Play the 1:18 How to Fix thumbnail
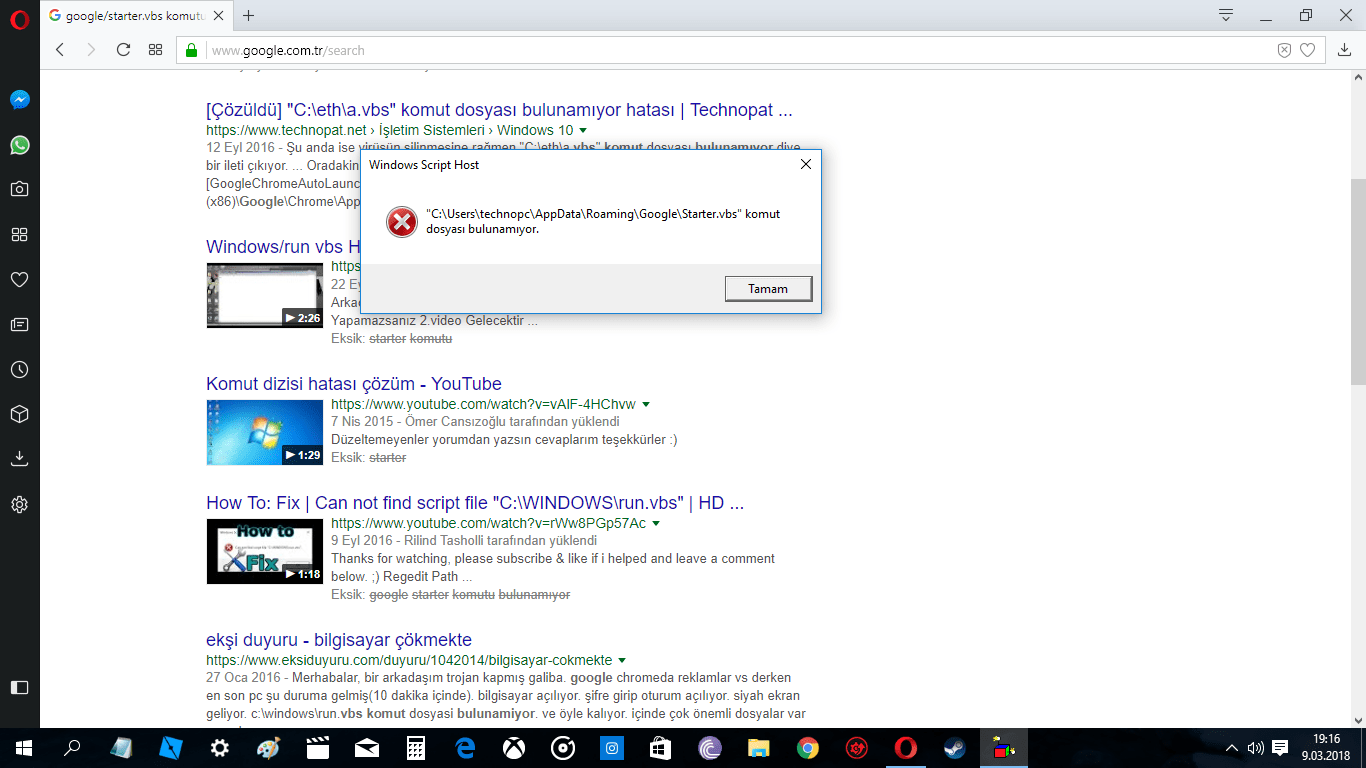This screenshot has height=768, width=1366. (265, 551)
